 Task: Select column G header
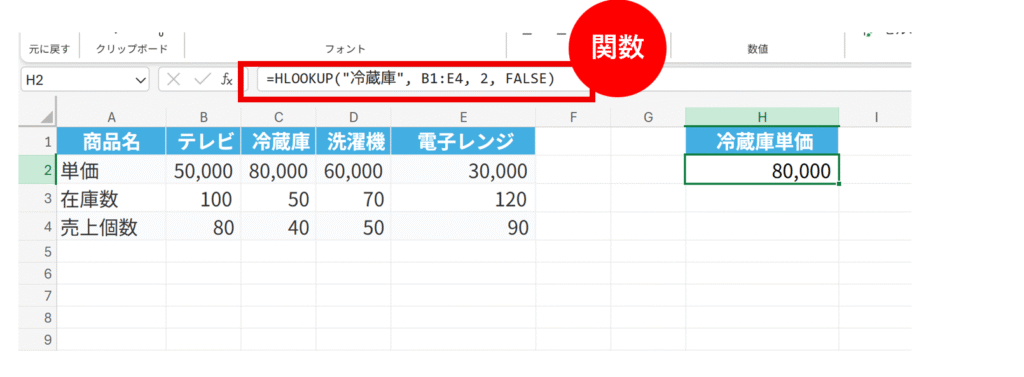(648, 117)
